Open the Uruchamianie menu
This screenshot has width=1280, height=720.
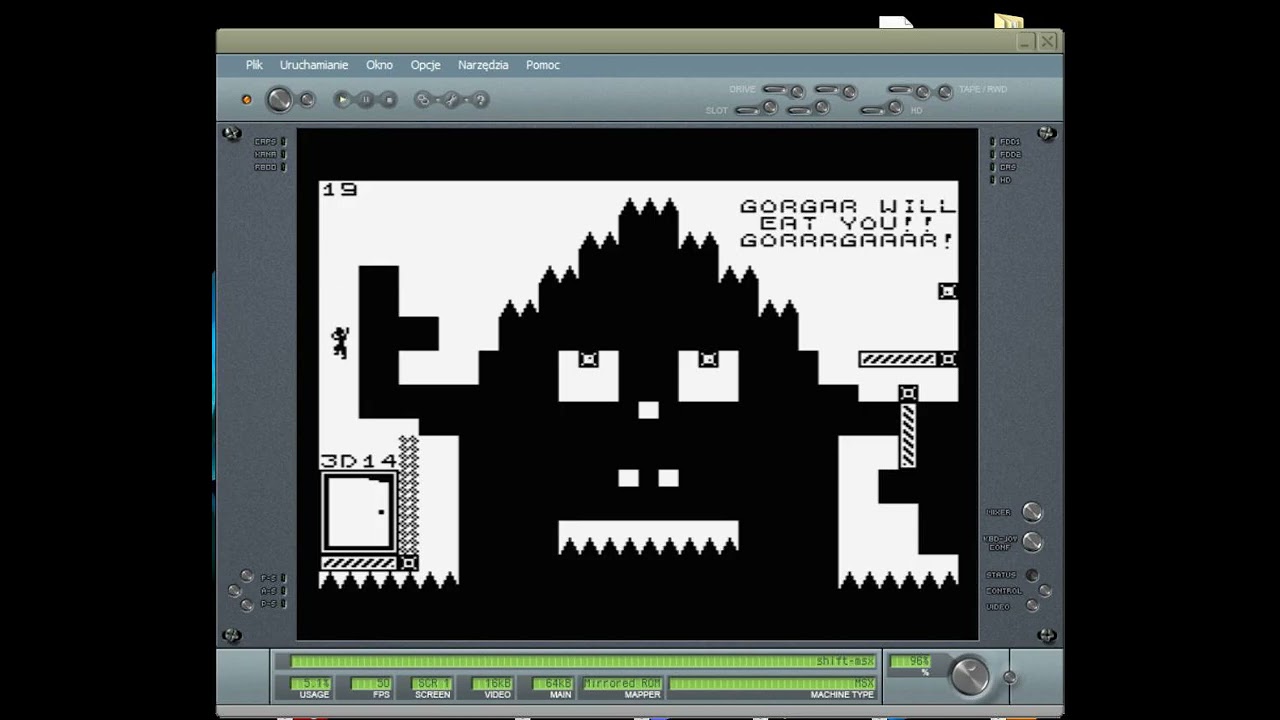(314, 65)
